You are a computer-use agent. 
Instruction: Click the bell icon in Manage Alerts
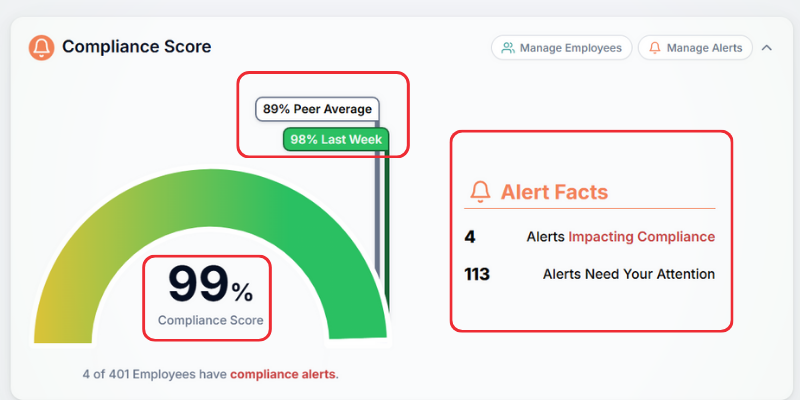point(655,47)
